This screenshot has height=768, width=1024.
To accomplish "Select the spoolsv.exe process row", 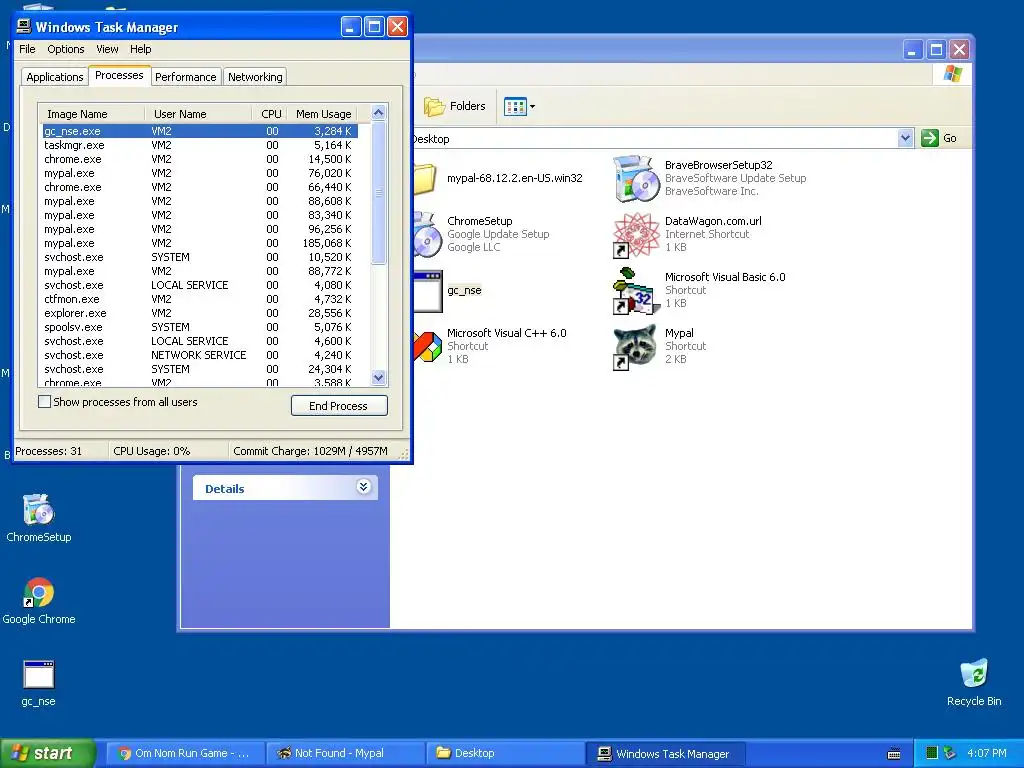I will pos(200,327).
